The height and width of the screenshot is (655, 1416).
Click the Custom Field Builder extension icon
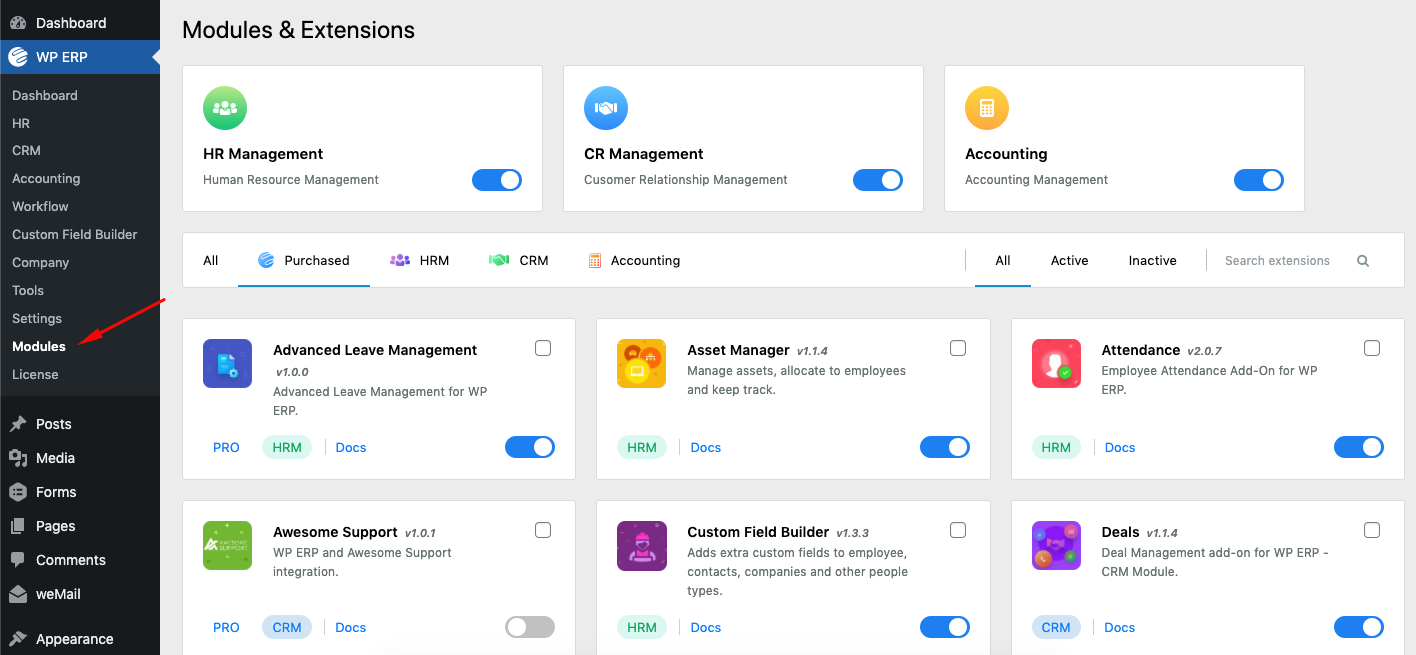pos(642,545)
